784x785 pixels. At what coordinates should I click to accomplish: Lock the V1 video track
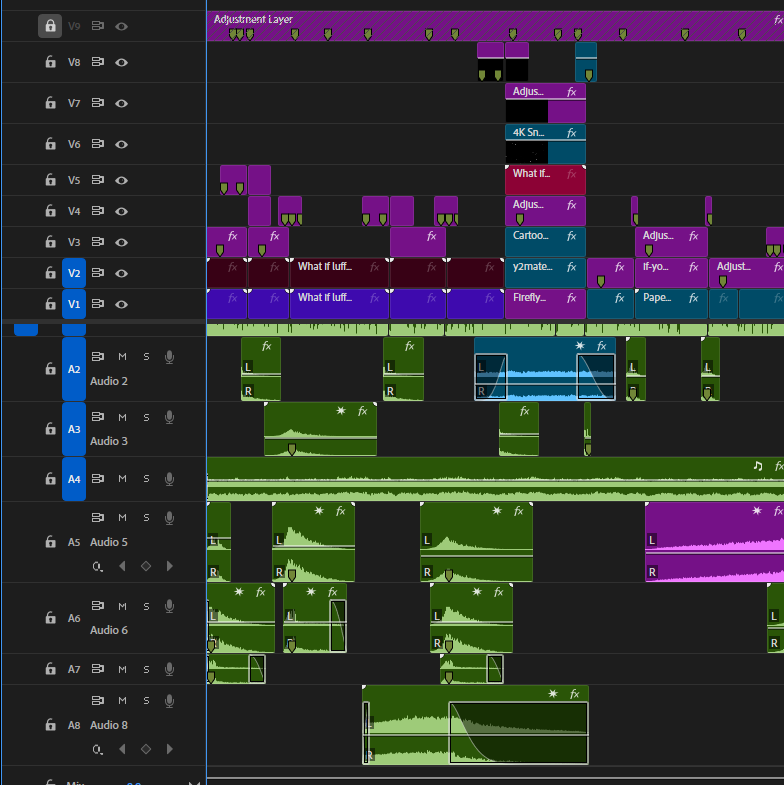point(50,304)
